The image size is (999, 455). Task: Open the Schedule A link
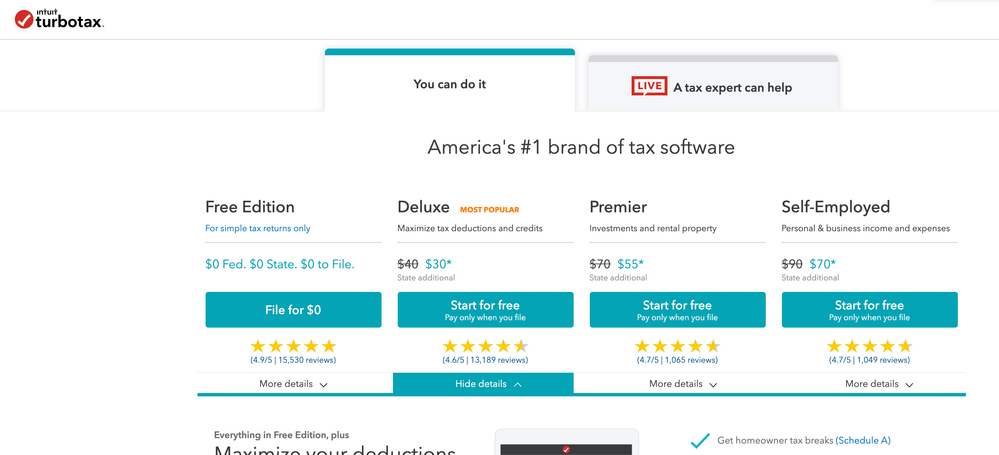click(x=863, y=440)
